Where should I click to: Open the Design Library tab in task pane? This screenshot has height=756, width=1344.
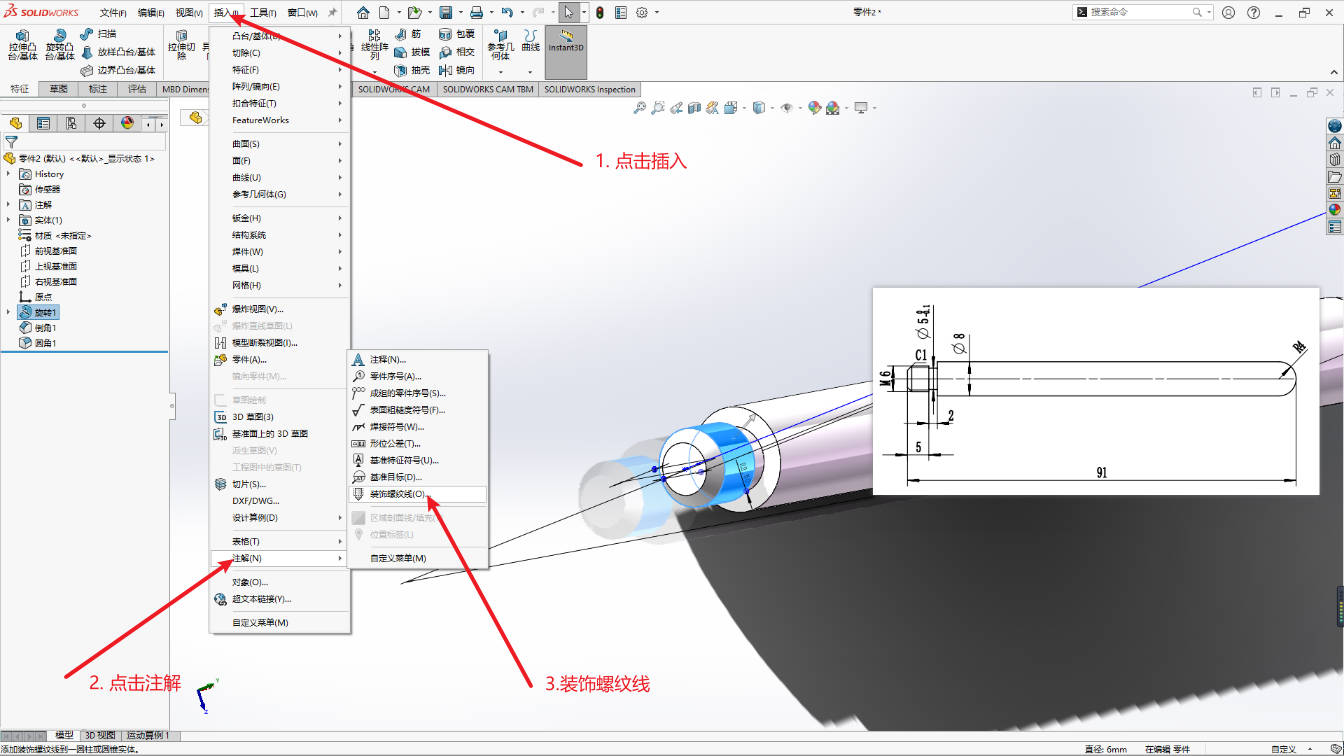click(x=1334, y=159)
